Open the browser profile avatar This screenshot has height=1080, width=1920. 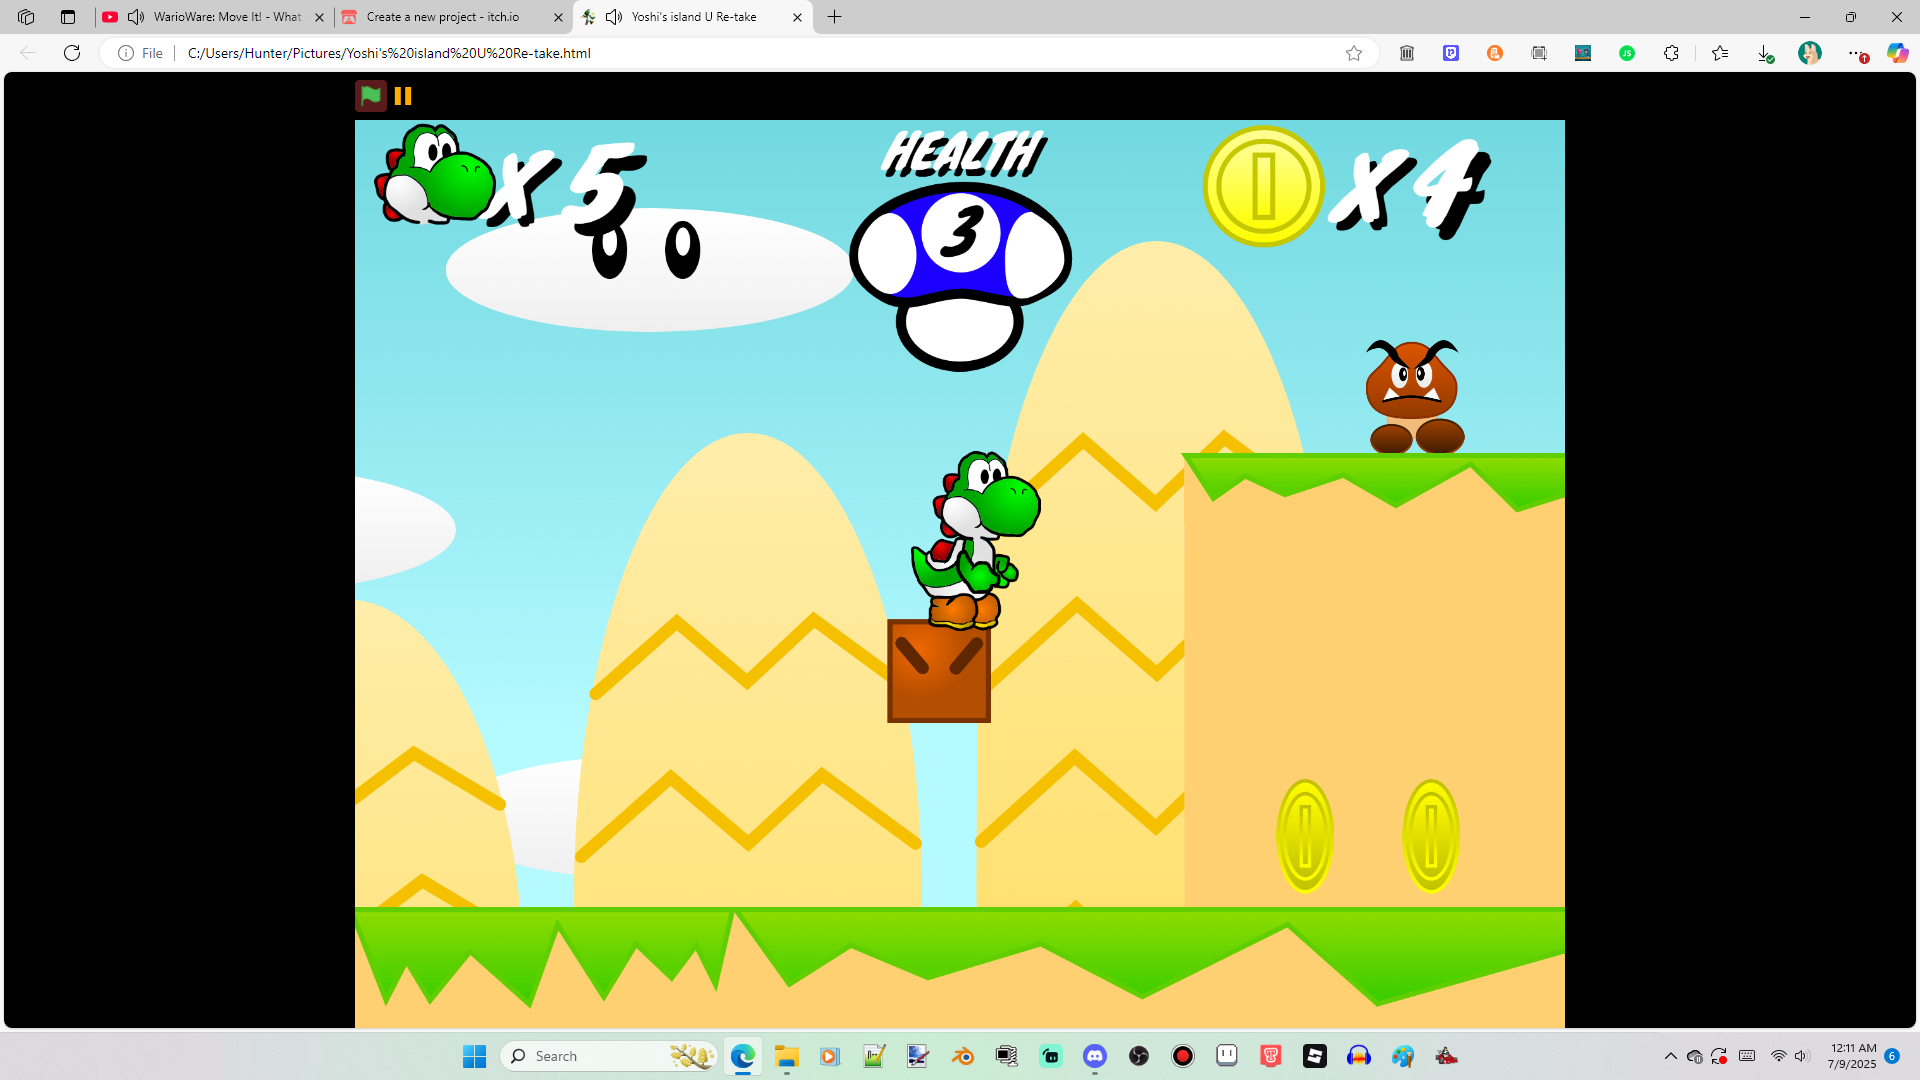click(x=1810, y=53)
